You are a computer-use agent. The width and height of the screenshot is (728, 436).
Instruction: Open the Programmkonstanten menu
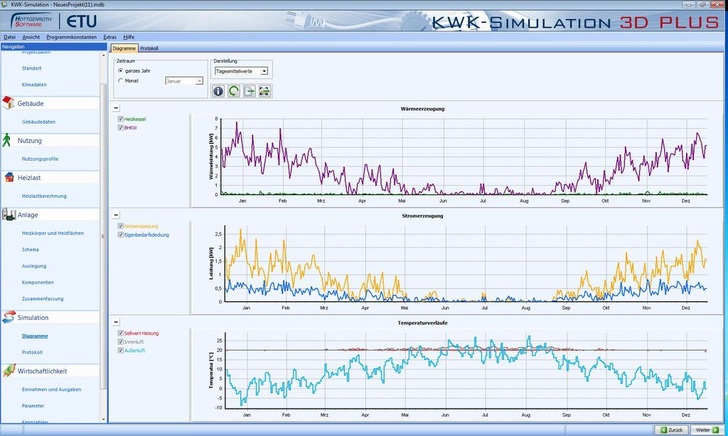pyautogui.click(x=71, y=37)
